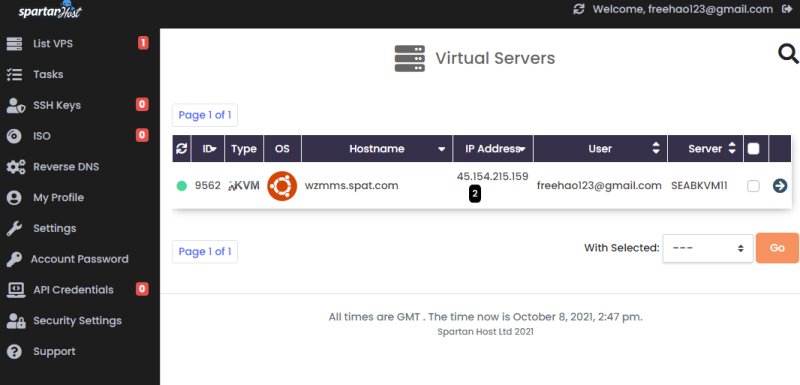
Task: Click the SSH Keys user-shield icon
Action: 15,106
